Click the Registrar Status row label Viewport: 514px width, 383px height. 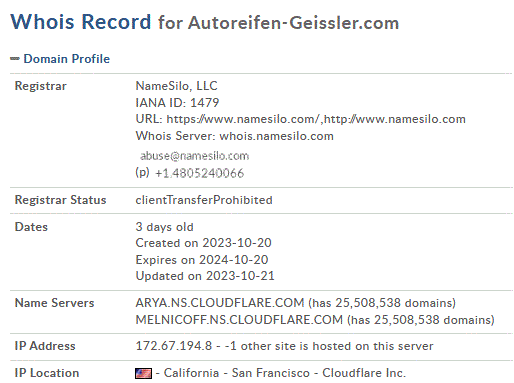pos(60,200)
